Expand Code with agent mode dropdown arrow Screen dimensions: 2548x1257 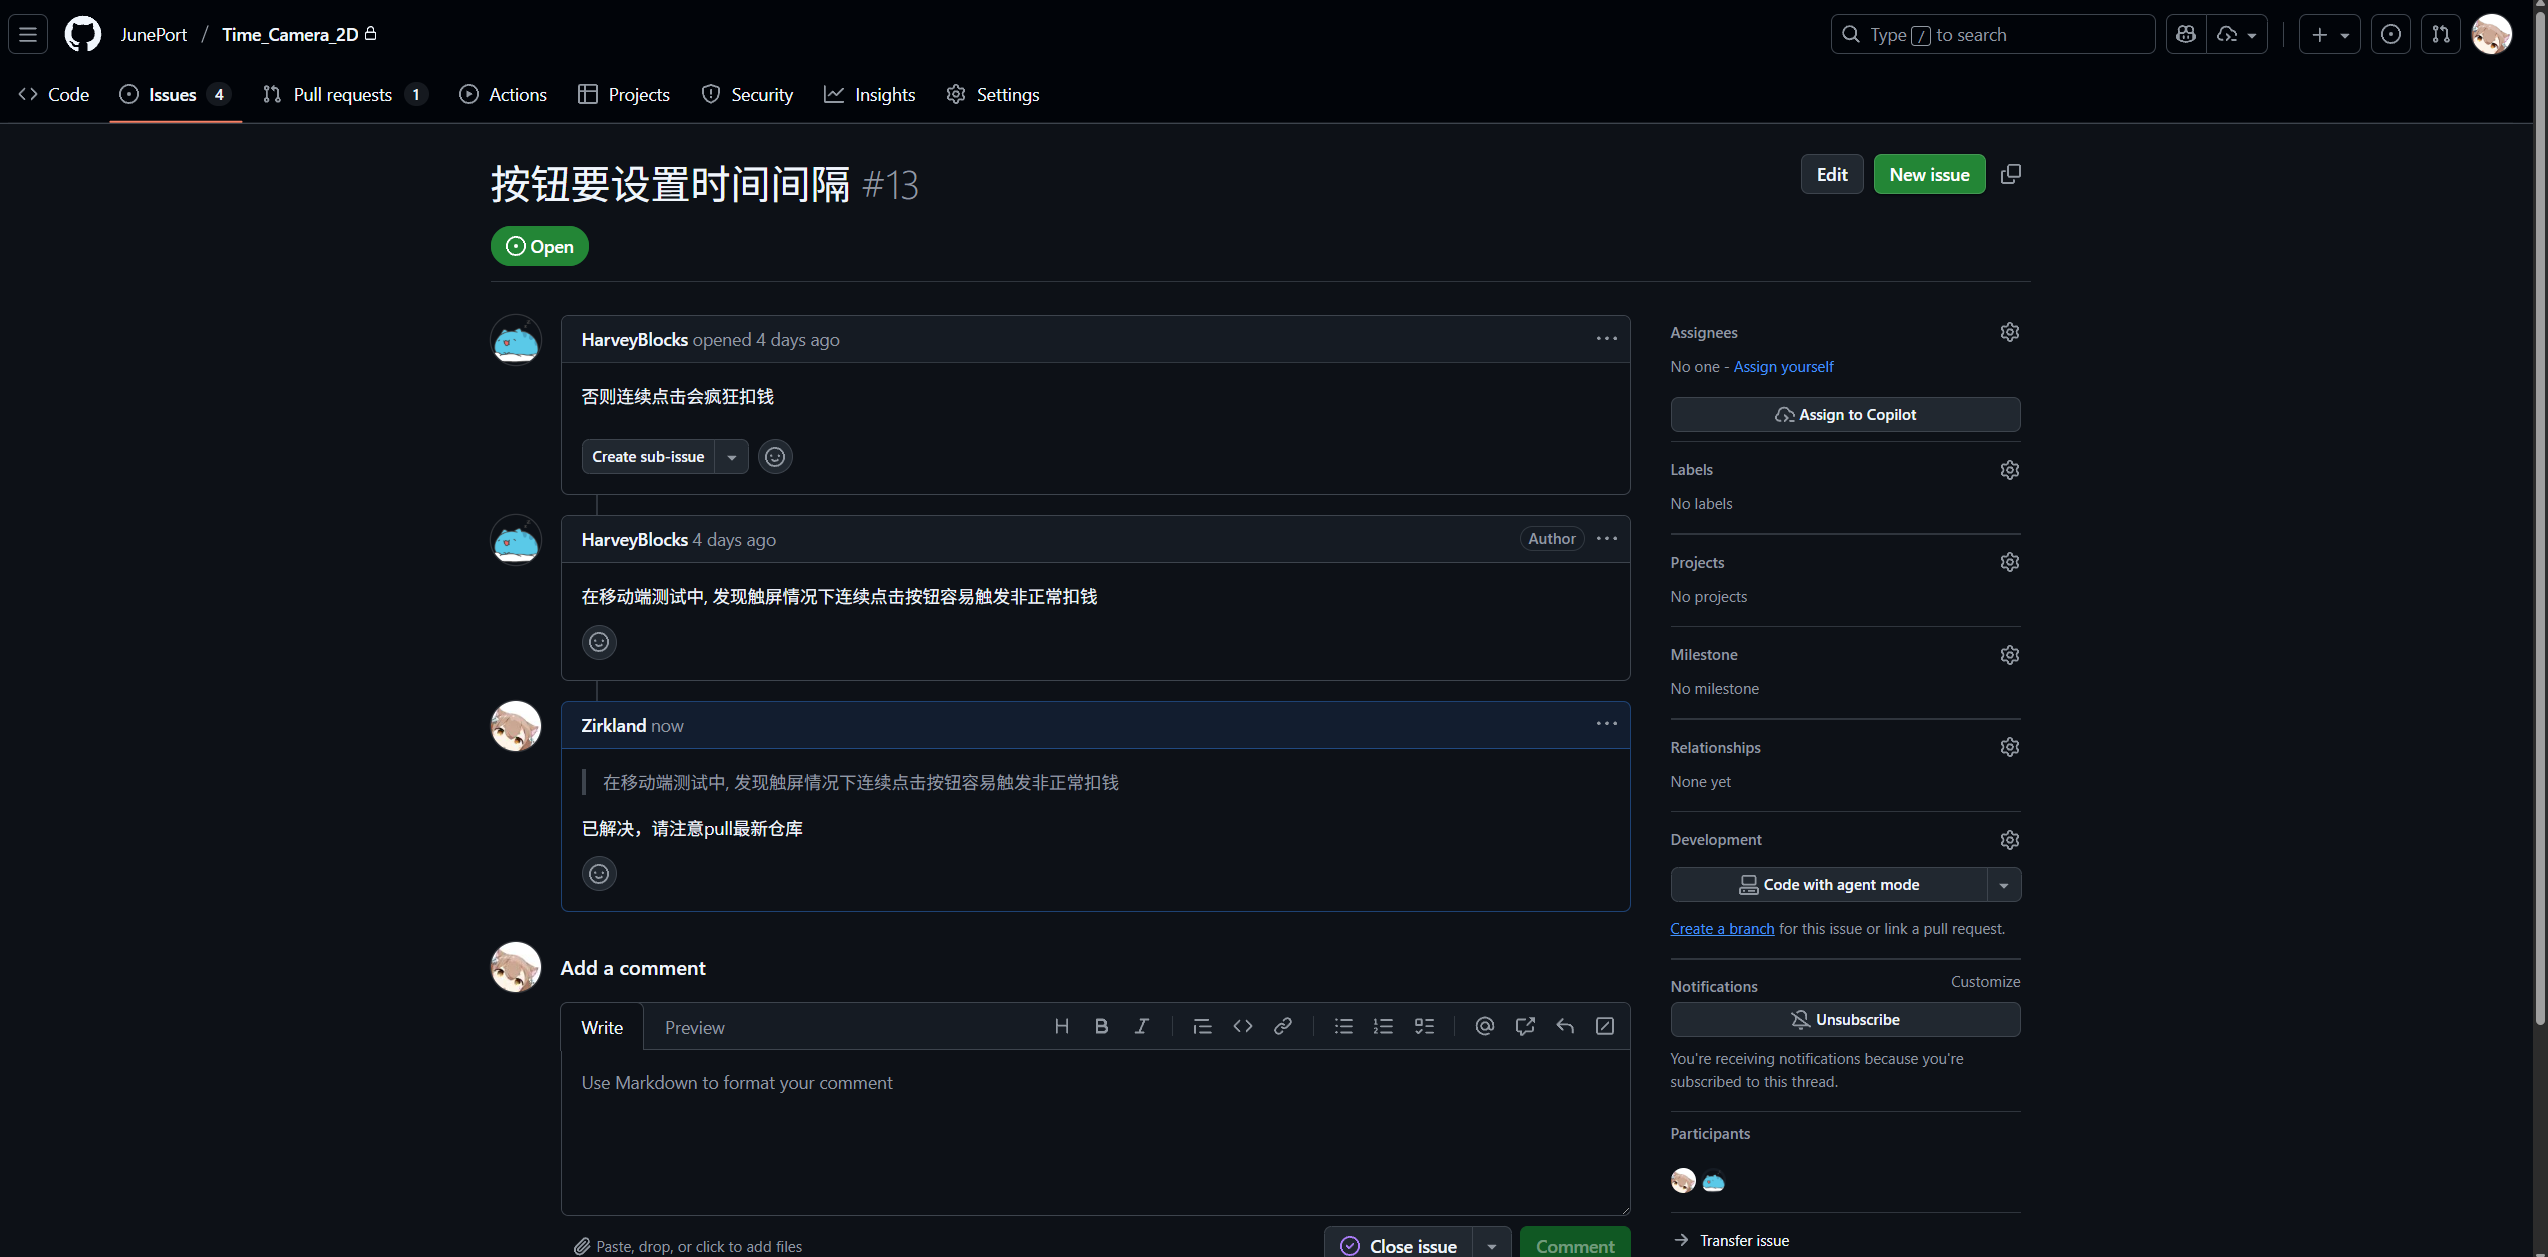pos(2003,885)
